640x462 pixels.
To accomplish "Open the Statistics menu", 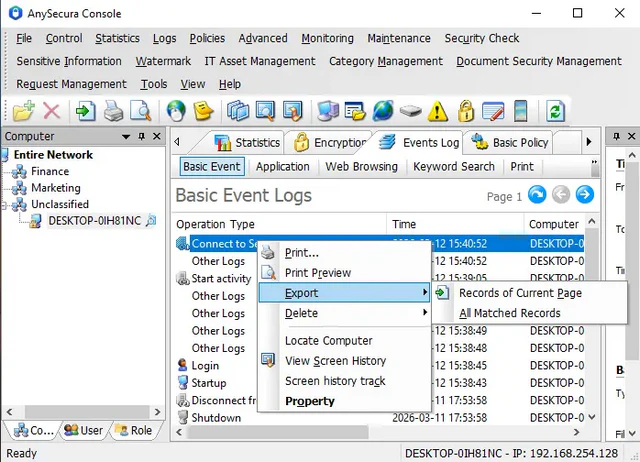I will click(118, 38).
